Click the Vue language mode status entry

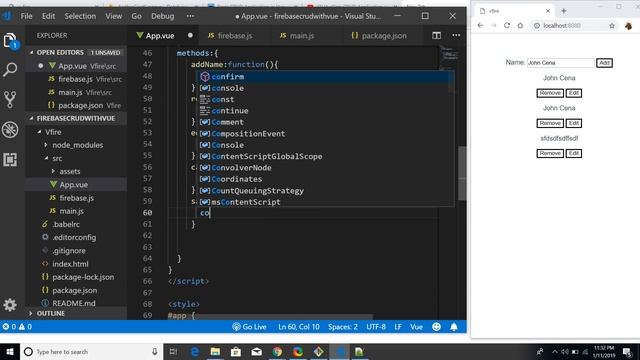416,327
